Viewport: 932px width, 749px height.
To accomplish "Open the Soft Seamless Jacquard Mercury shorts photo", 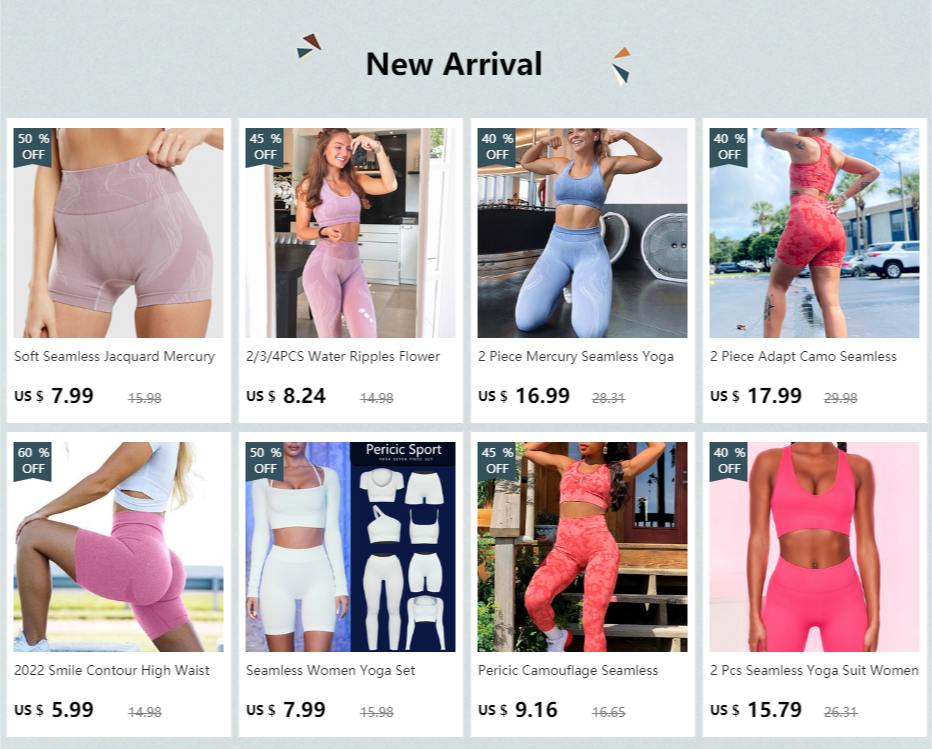I will pos(118,232).
